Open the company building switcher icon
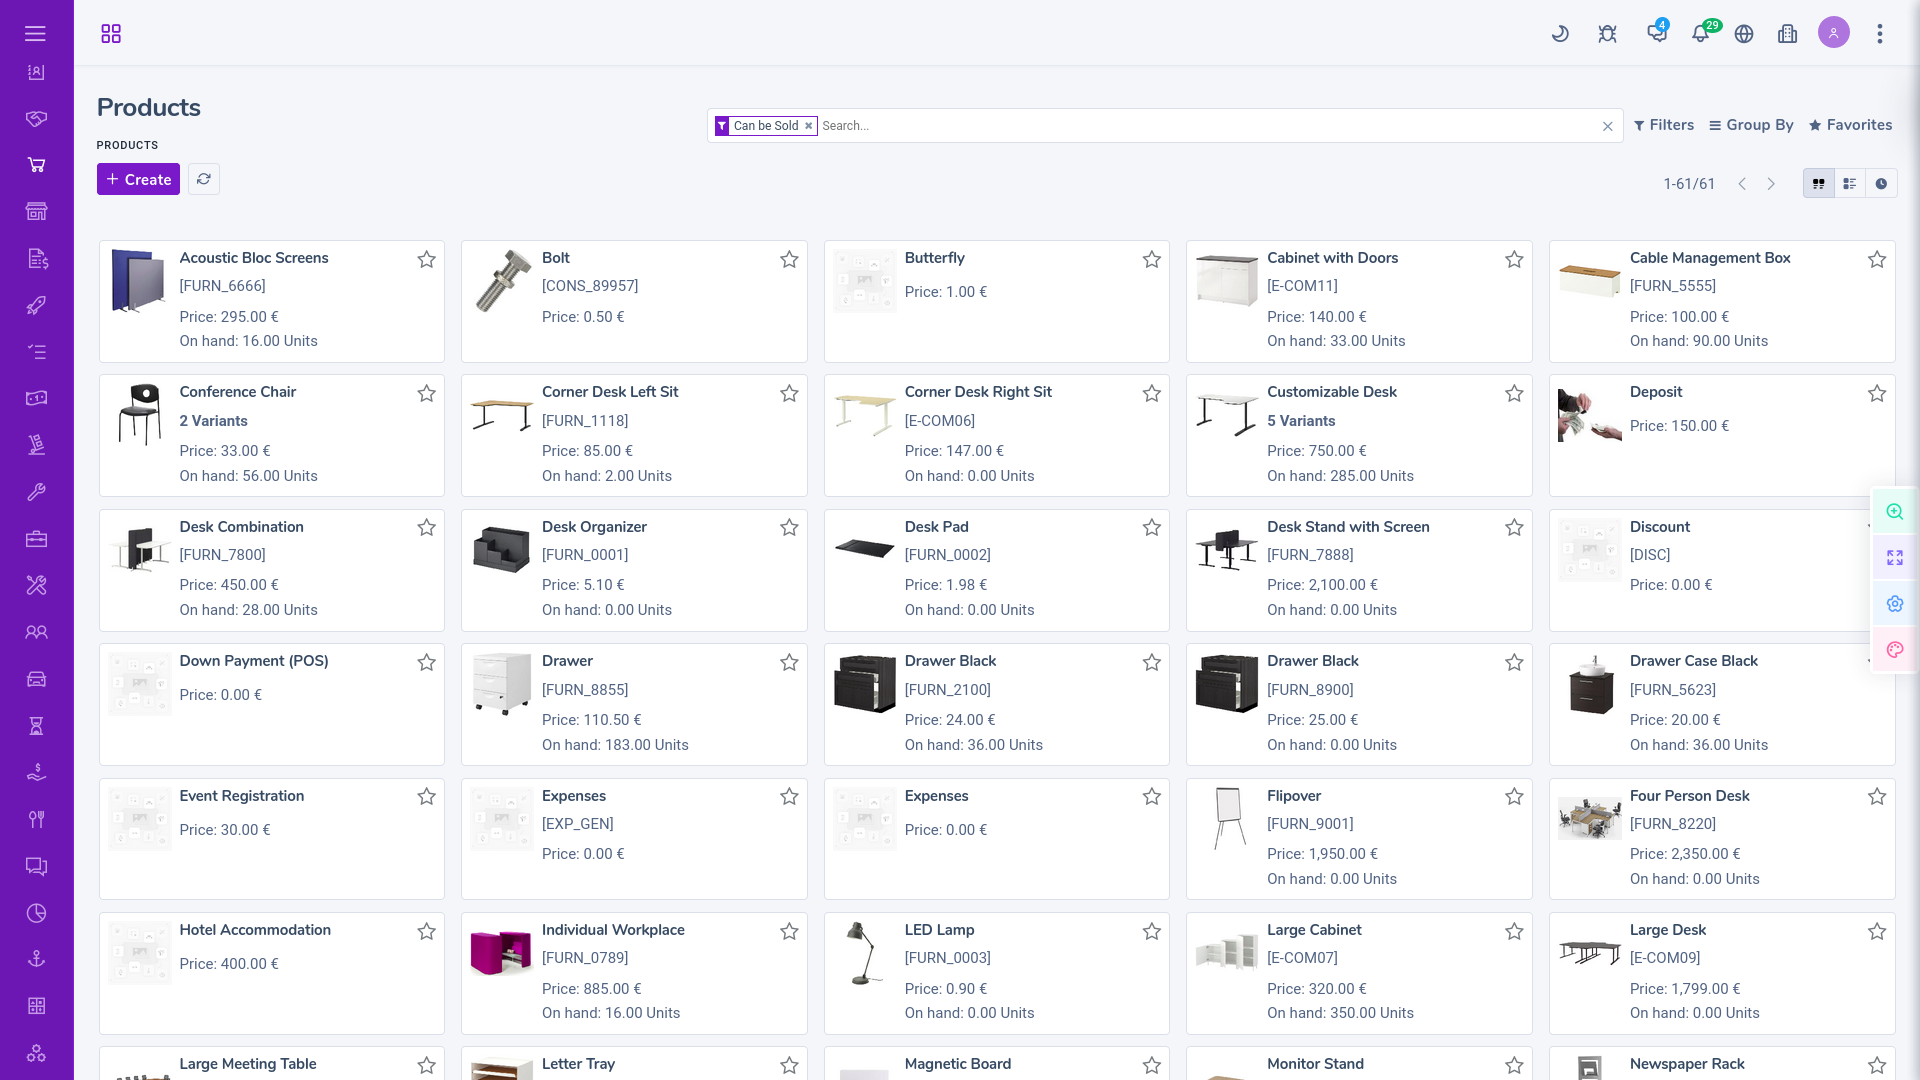The width and height of the screenshot is (1920, 1080). point(1788,34)
